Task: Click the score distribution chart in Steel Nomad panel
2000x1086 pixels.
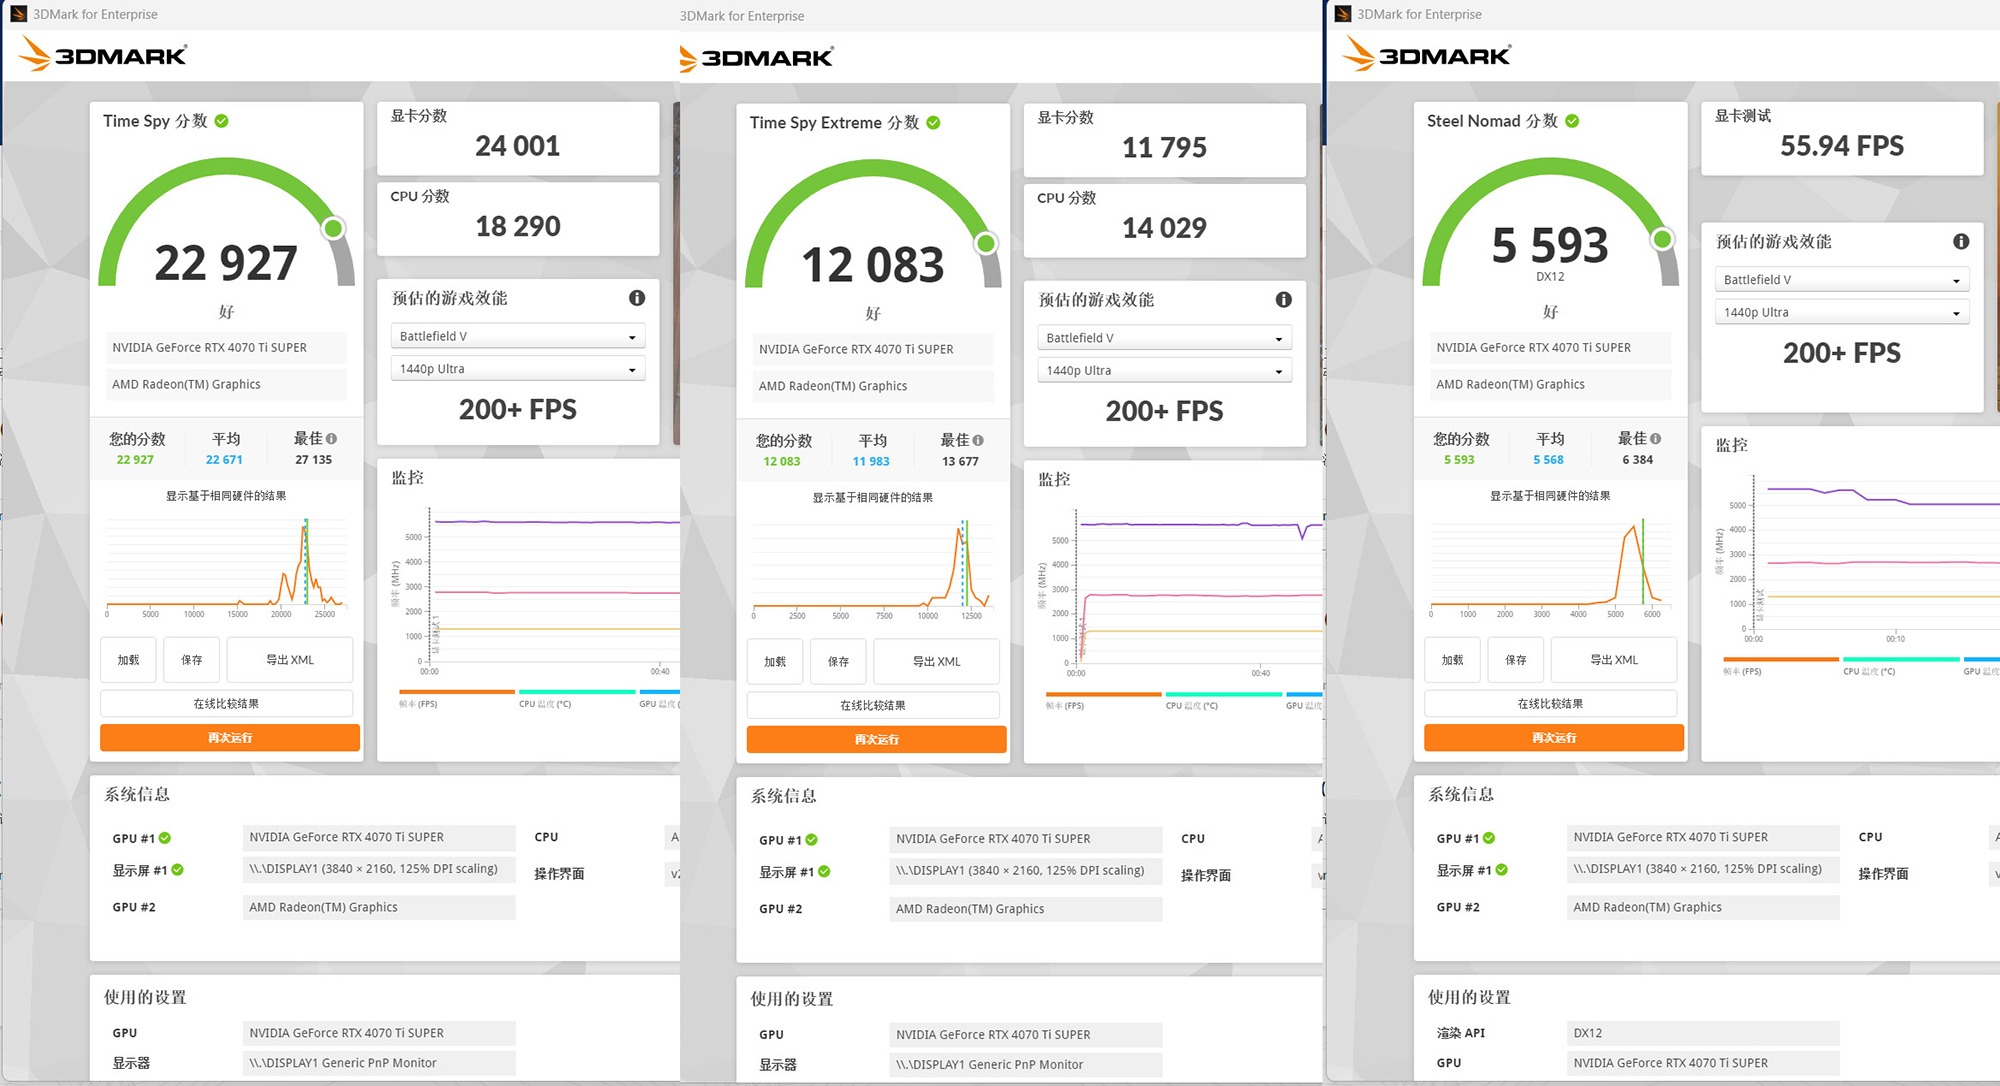Action: coord(1550,563)
